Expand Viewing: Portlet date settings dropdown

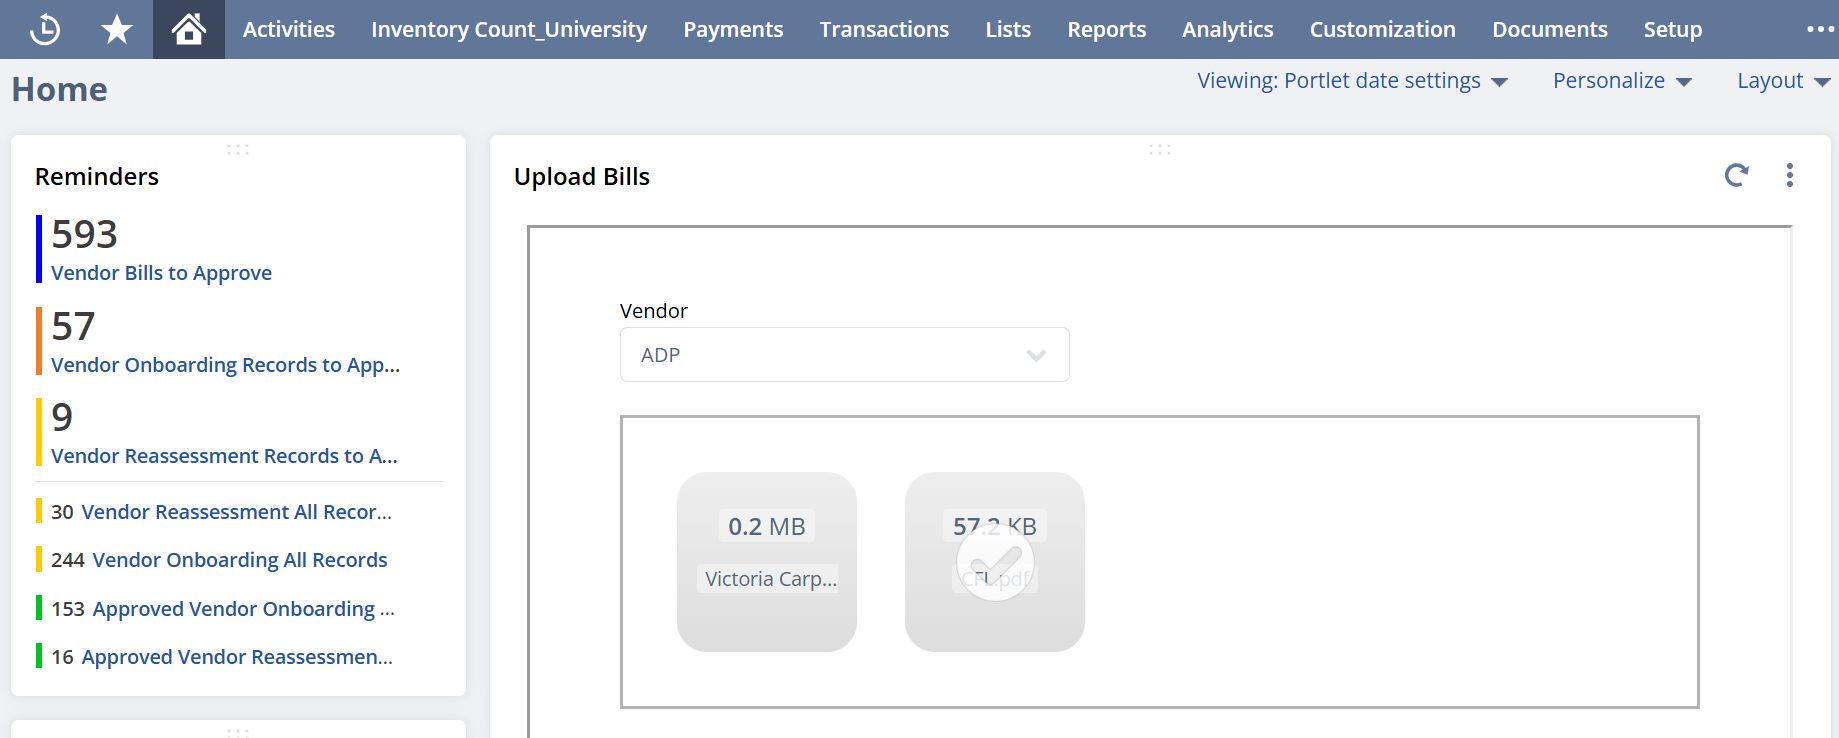pos(1352,81)
